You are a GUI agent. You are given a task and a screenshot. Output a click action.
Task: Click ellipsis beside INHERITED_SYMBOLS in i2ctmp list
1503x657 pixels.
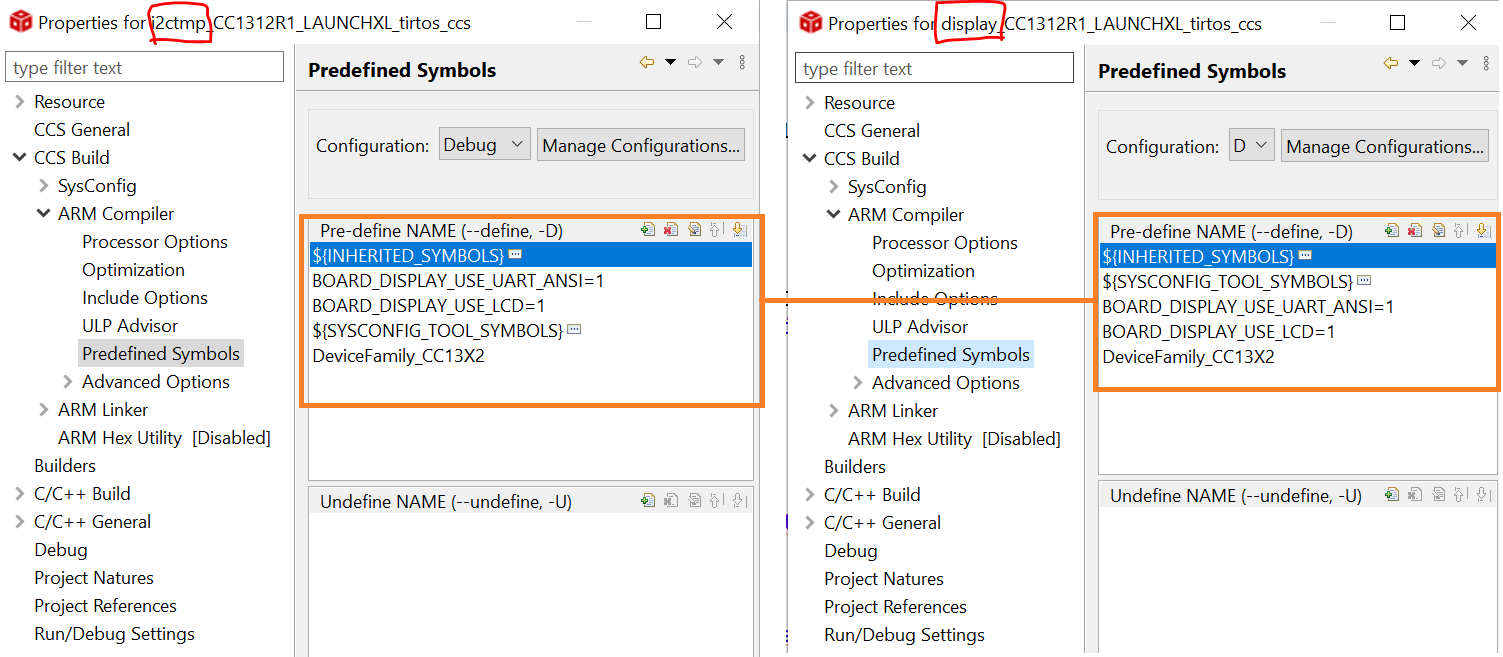515,255
